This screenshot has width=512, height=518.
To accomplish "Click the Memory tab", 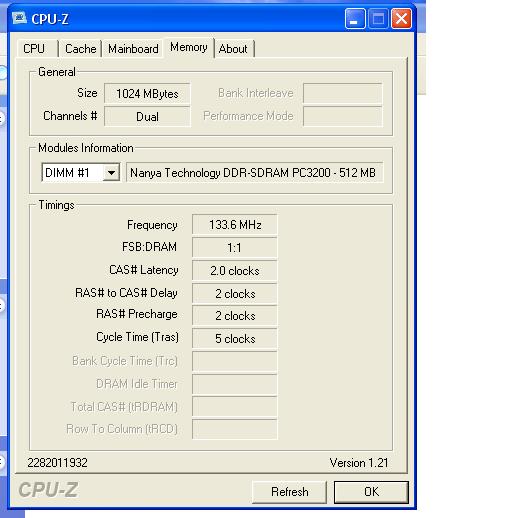I will tap(189, 47).
